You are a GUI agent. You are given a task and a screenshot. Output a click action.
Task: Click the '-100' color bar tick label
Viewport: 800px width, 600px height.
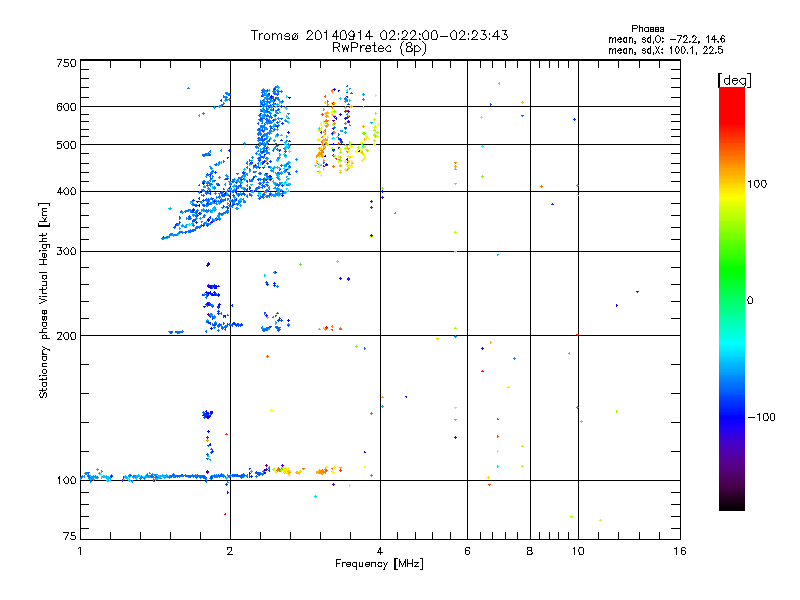pyautogui.click(x=761, y=417)
